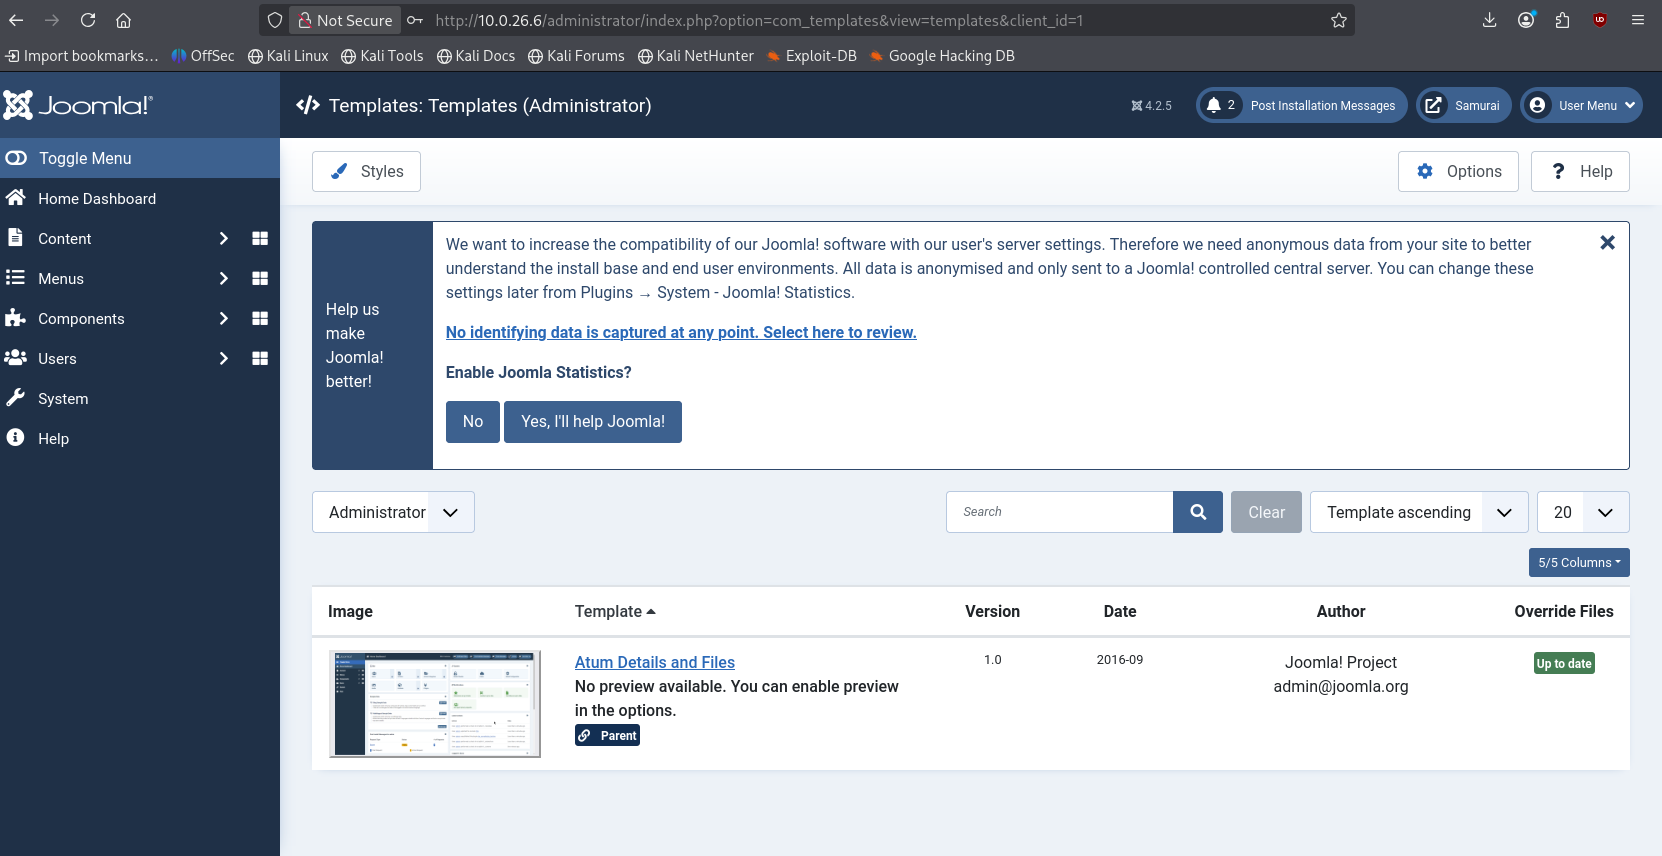Open the Samurai site link button
1662x856 pixels.
[x=1464, y=105]
